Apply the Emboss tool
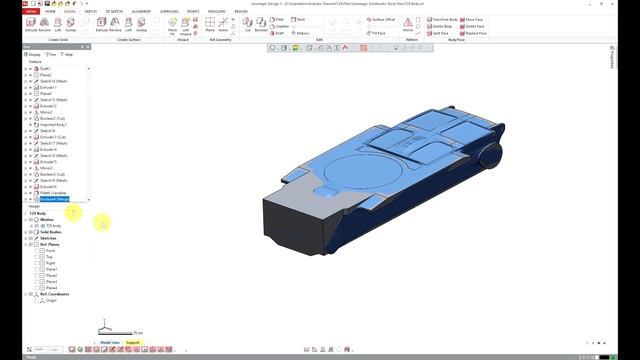The width and height of the screenshot is (640, 360). (x=300, y=33)
